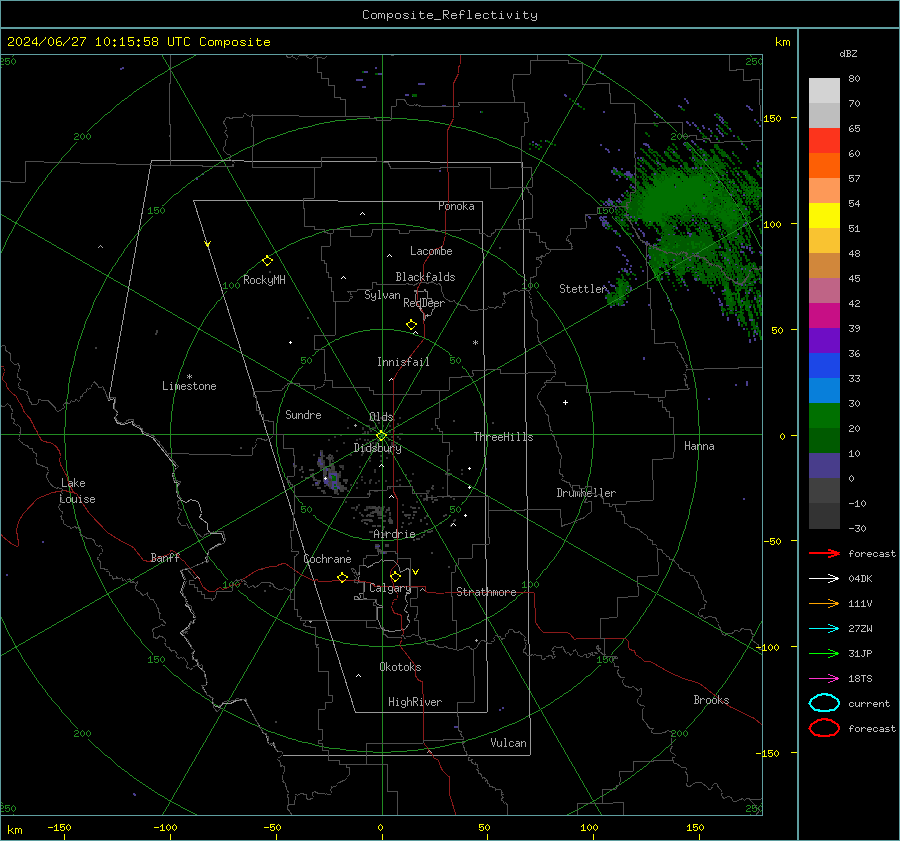
Task: Select the light gray 80–70 dBZ color band
Action: tap(824, 91)
